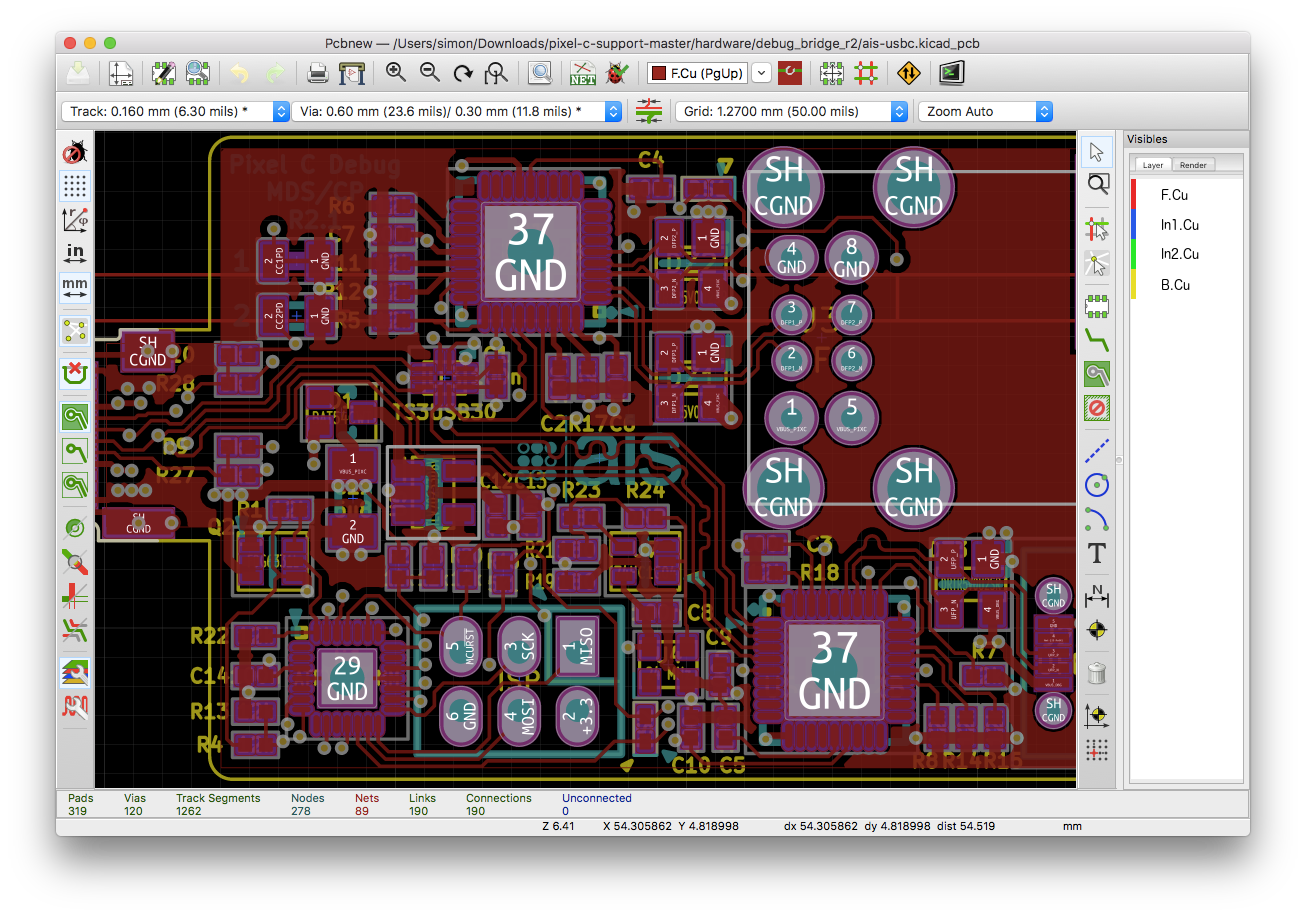This screenshot has width=1306, height=916.
Task: Toggle the grid display button
Action: pyautogui.click(x=75, y=185)
